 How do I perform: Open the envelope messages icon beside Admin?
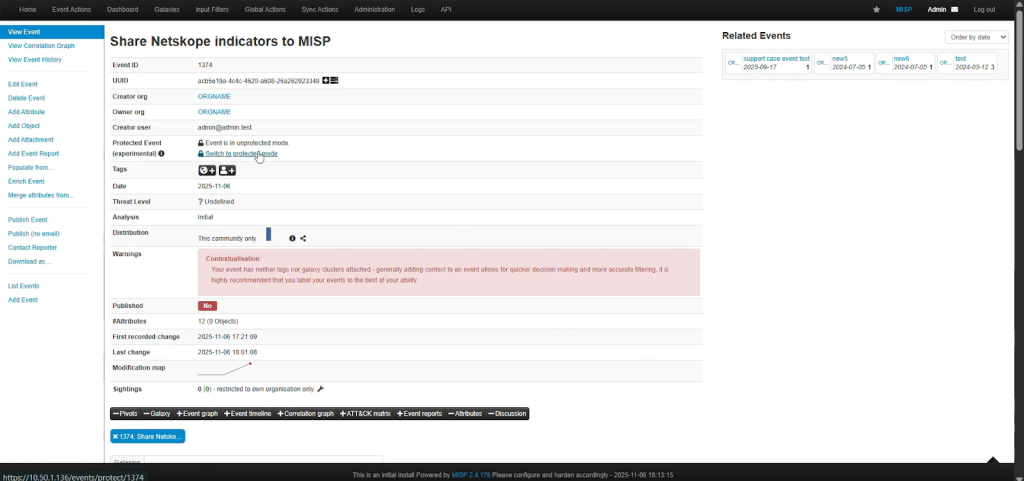(x=954, y=10)
